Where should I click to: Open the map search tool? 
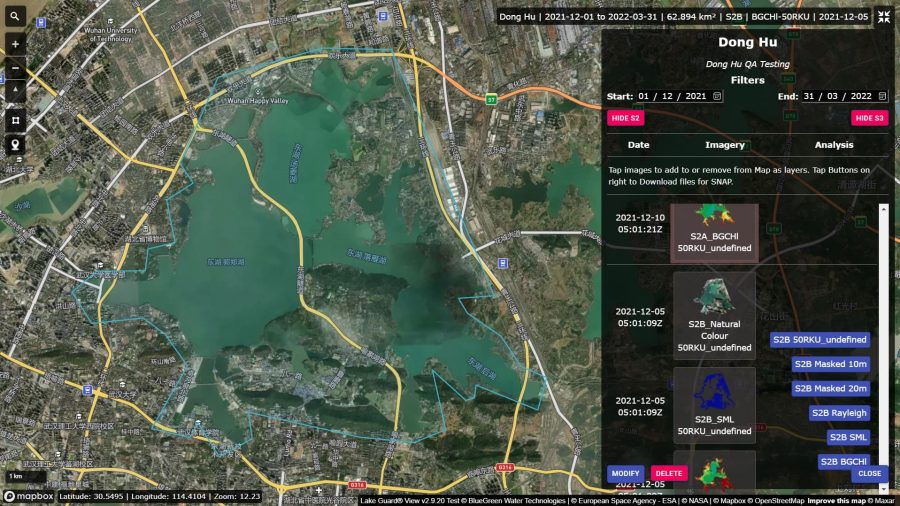pyautogui.click(x=15, y=17)
